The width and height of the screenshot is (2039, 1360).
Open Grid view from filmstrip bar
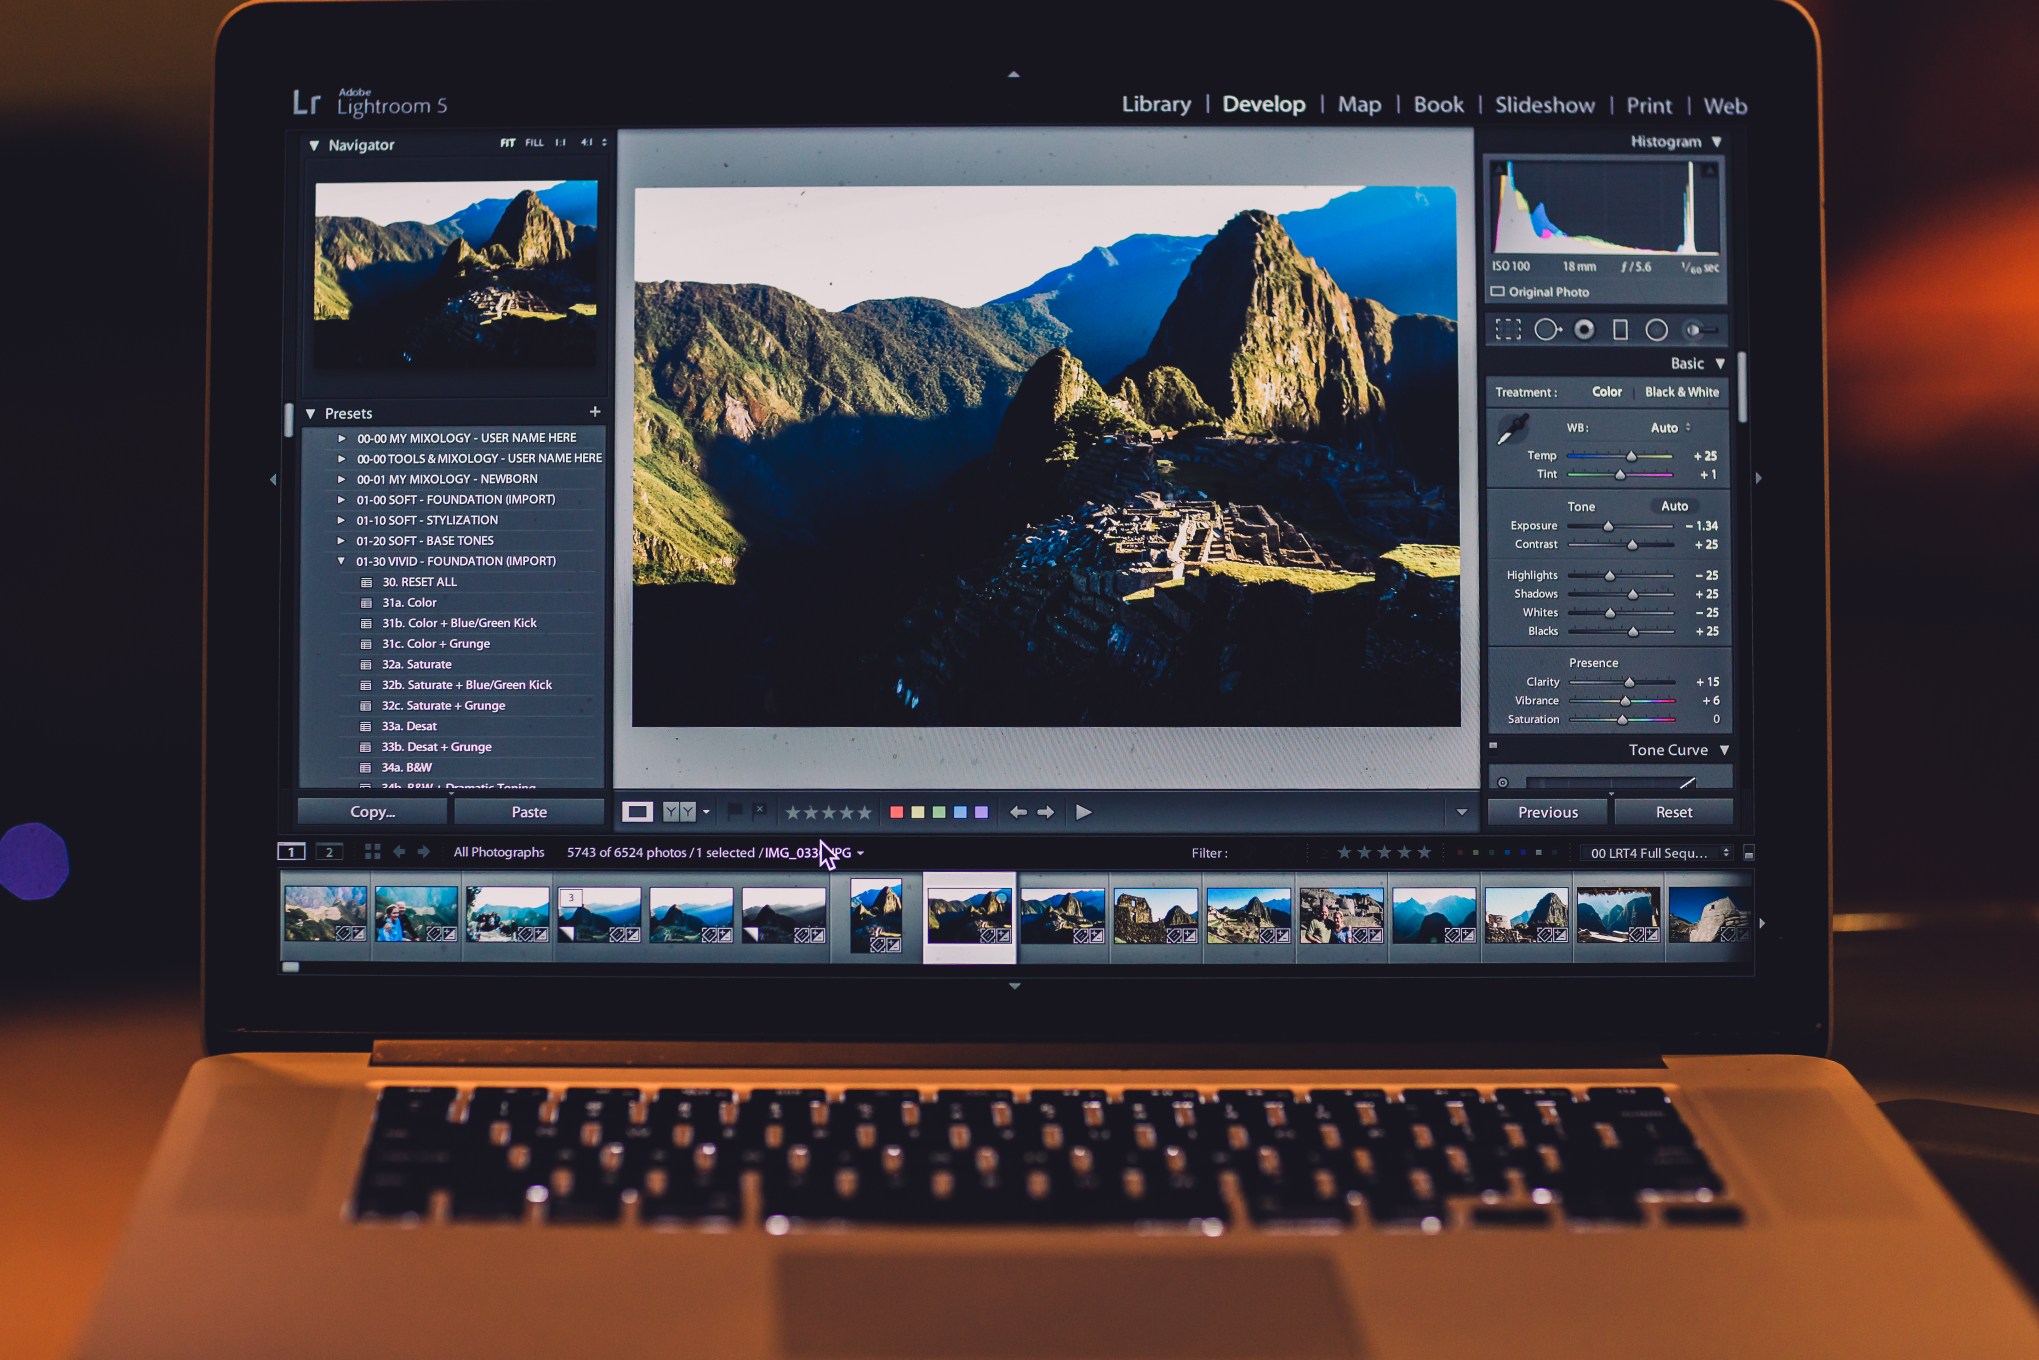(372, 852)
